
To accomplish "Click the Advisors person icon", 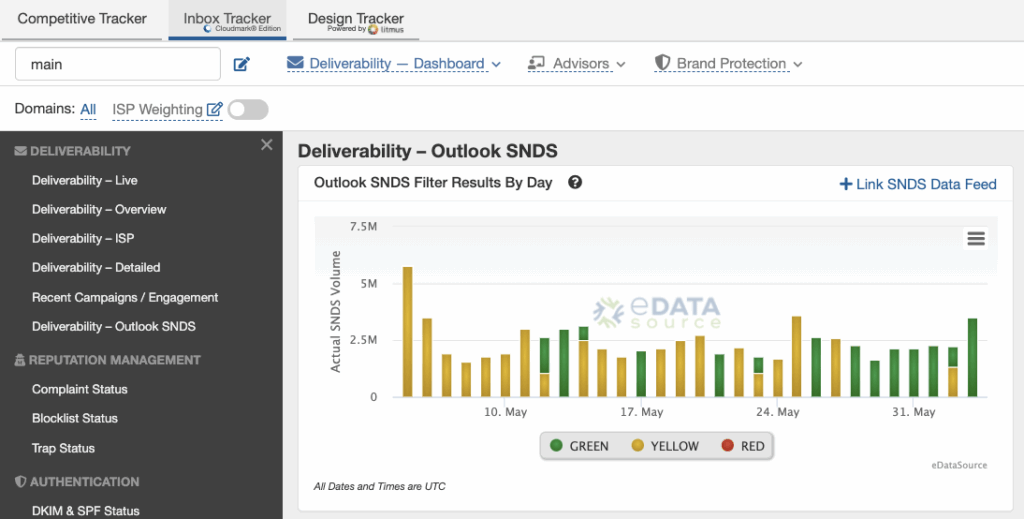I will click(536, 63).
